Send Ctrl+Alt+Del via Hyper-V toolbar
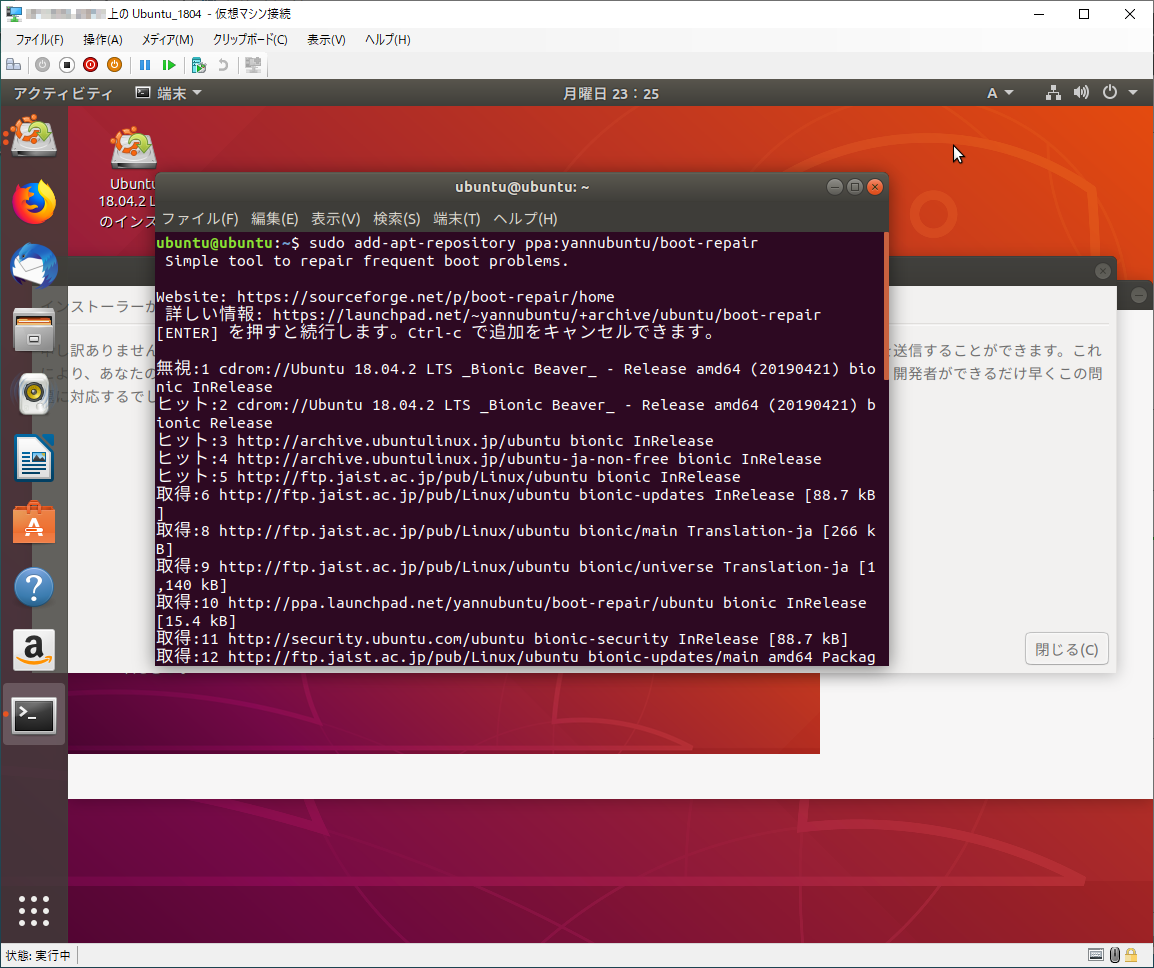 tap(13, 65)
